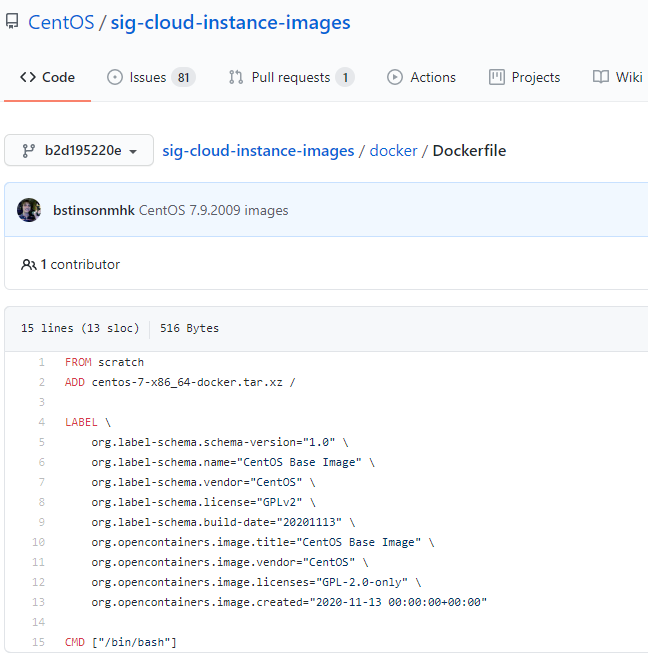The width and height of the screenshot is (648, 663).
Task: Click the git branch icon
Action: coord(28,151)
